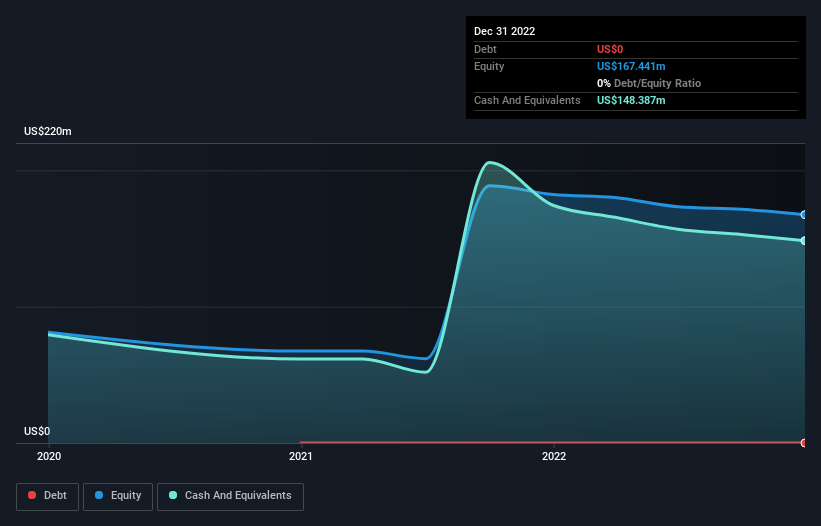Click the 2022 x-axis label
This screenshot has height=526, width=821.
coord(554,456)
